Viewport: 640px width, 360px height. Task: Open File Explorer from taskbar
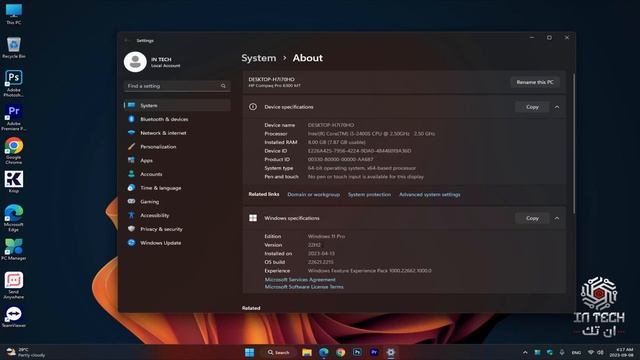click(307, 352)
